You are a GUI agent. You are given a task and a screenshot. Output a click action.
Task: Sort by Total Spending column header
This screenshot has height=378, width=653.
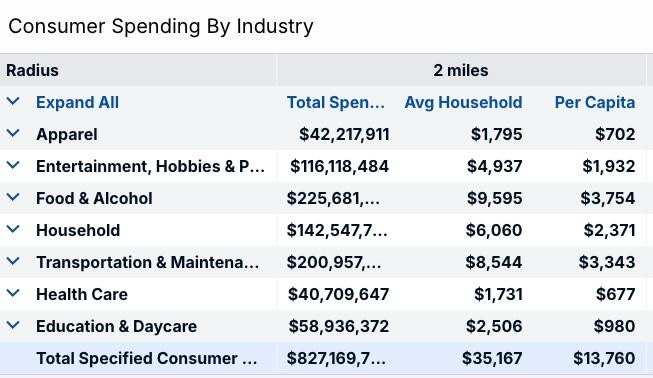tap(336, 102)
